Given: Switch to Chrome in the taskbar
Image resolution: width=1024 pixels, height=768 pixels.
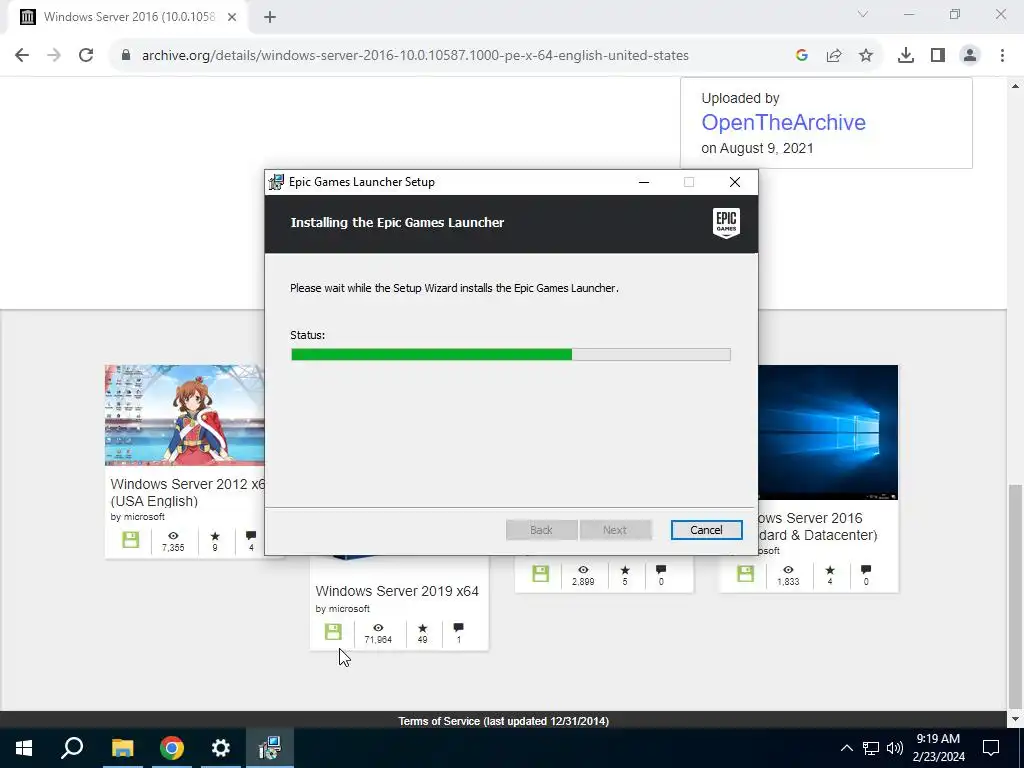Looking at the screenshot, I should click(x=172, y=748).
